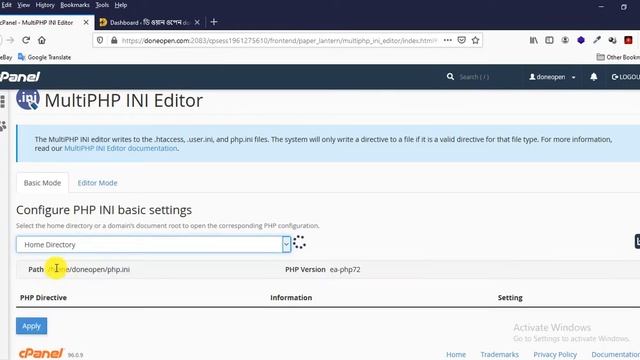Go to the browser home page
The image size is (640, 360).
(x=42, y=40)
